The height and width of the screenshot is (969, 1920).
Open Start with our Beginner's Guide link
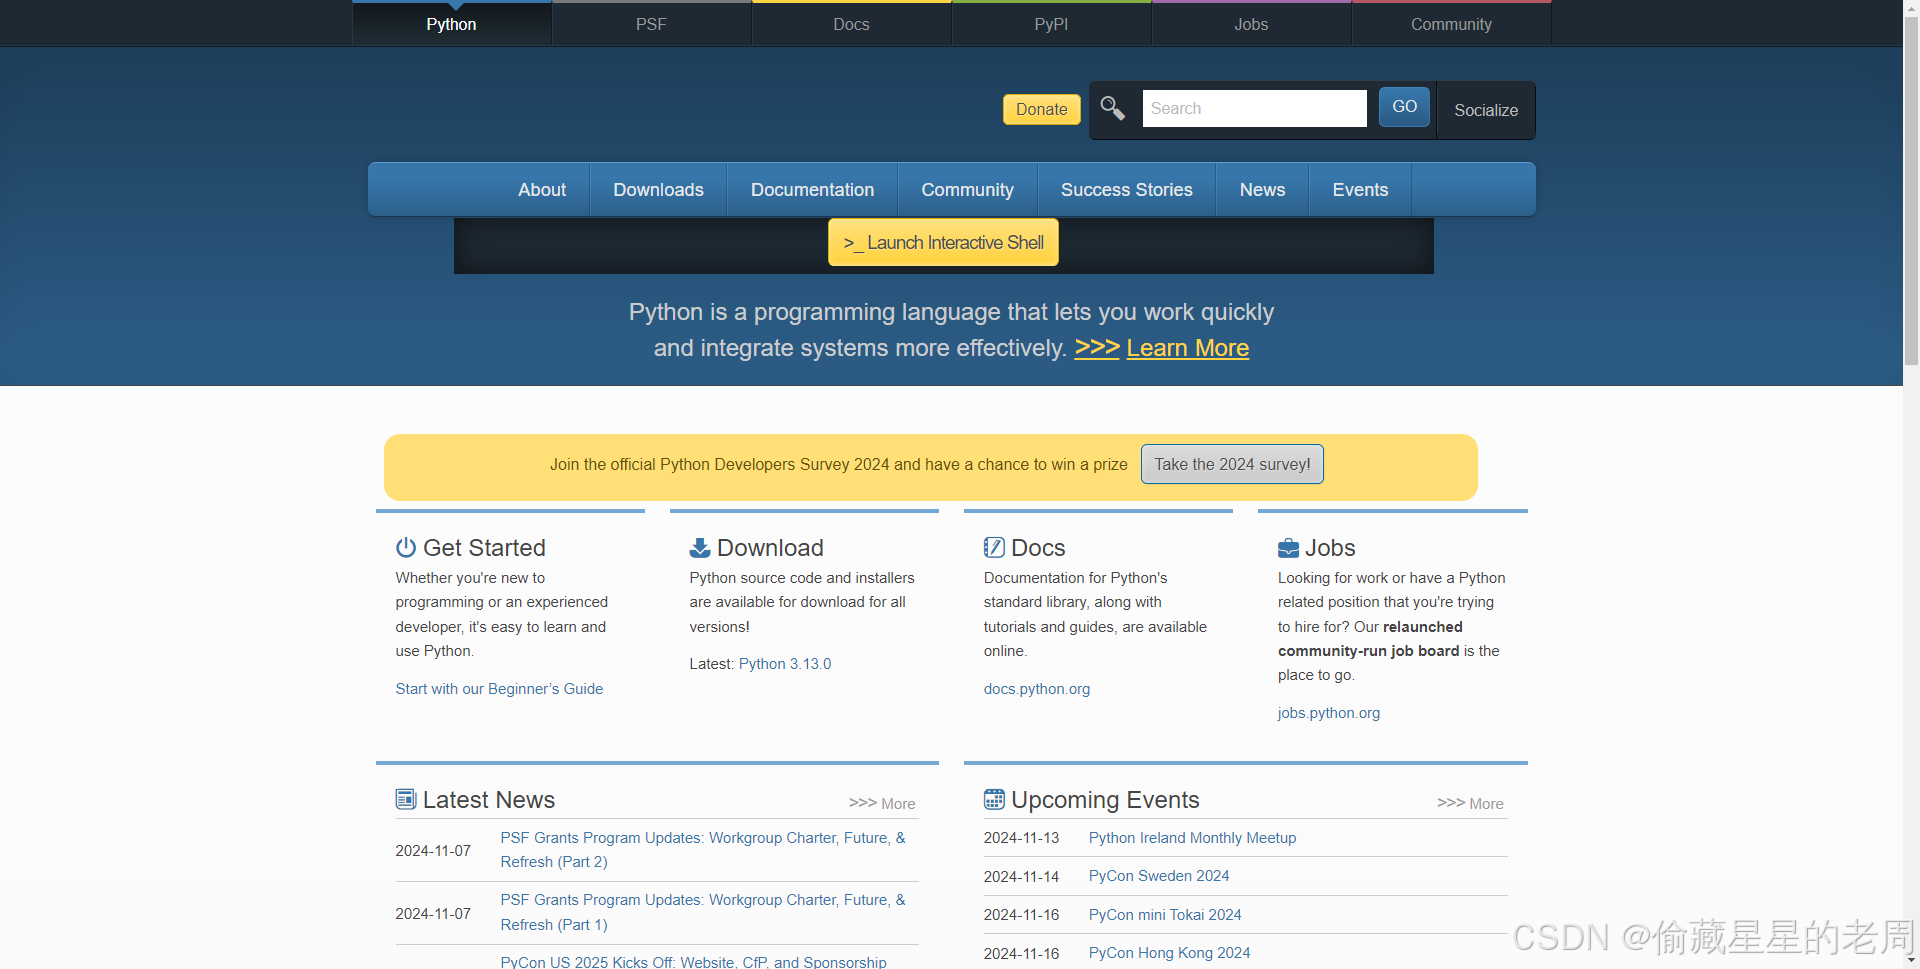[499, 688]
